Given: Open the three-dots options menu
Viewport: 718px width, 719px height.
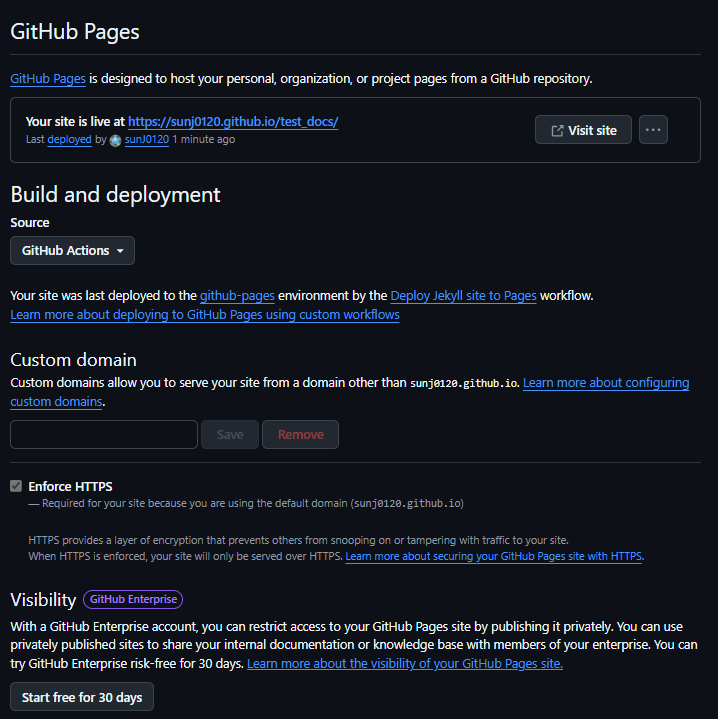Looking at the screenshot, I should 653,130.
